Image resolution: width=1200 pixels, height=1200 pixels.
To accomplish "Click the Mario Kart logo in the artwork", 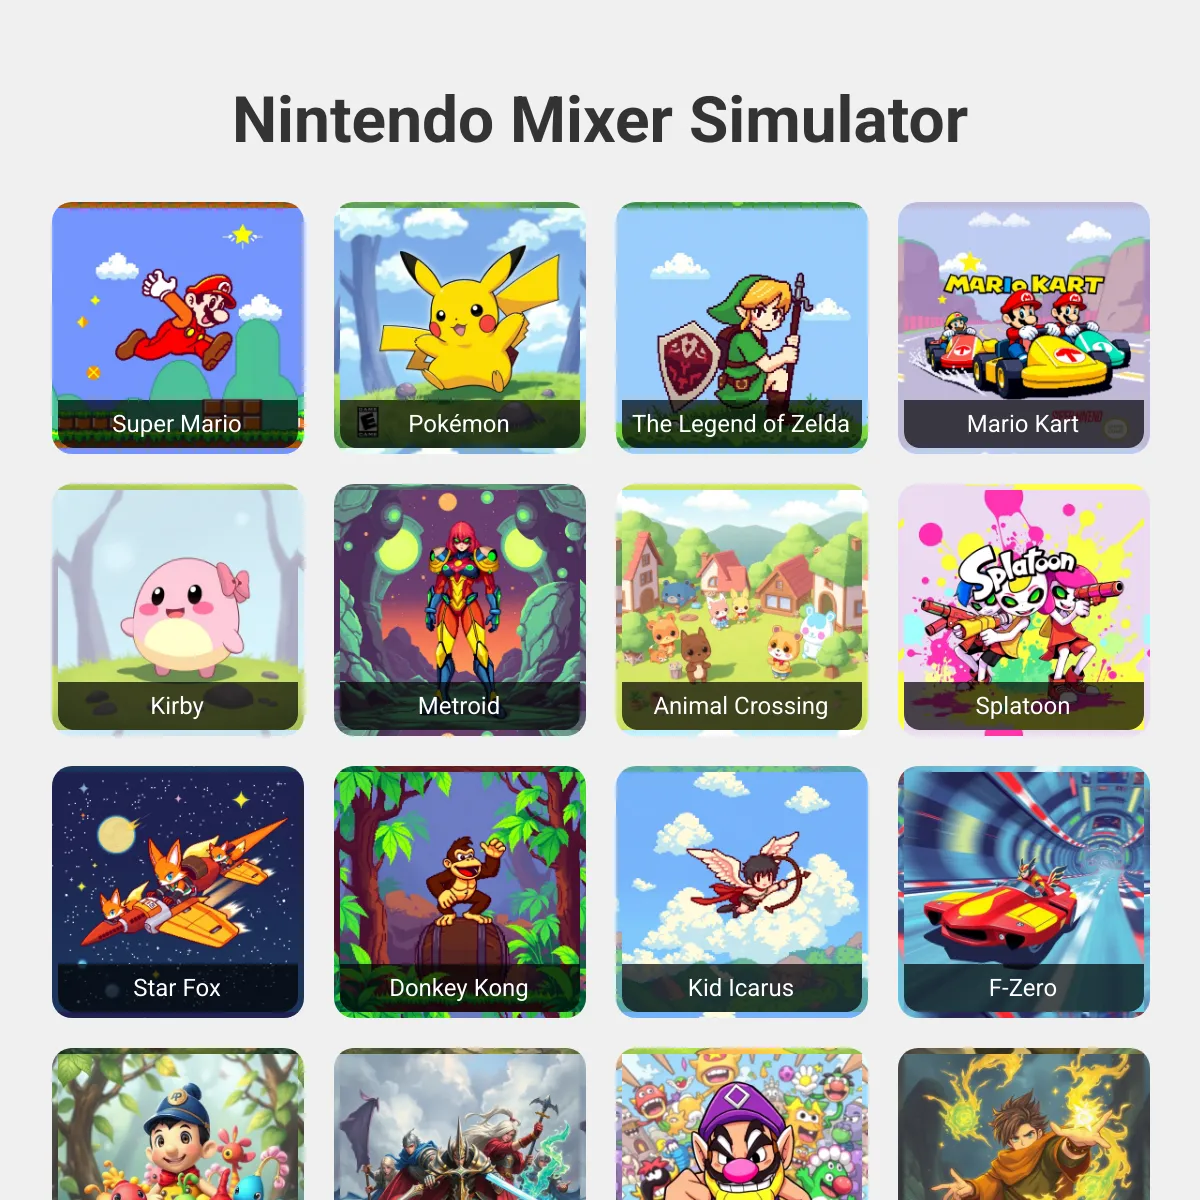I will tap(1024, 285).
